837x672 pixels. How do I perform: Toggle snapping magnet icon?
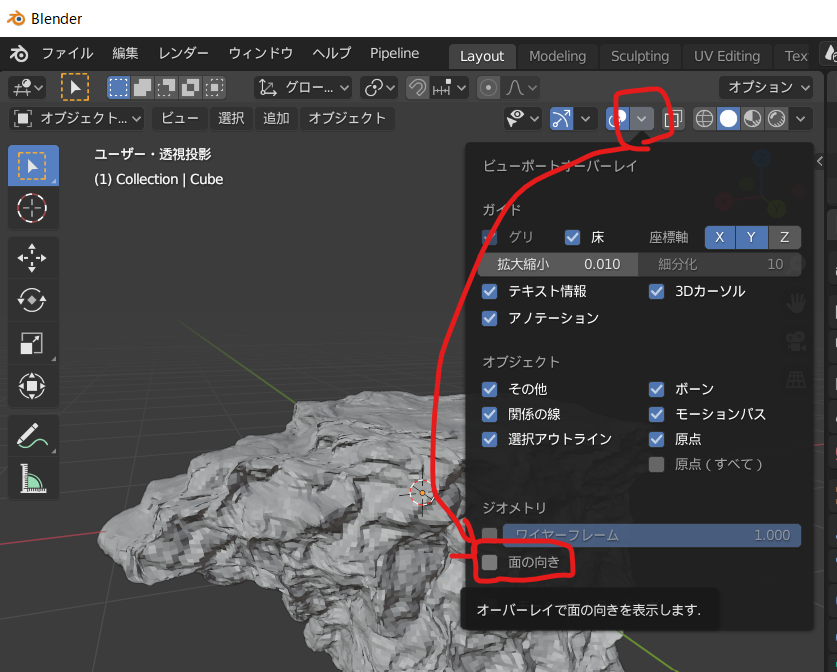point(417,87)
